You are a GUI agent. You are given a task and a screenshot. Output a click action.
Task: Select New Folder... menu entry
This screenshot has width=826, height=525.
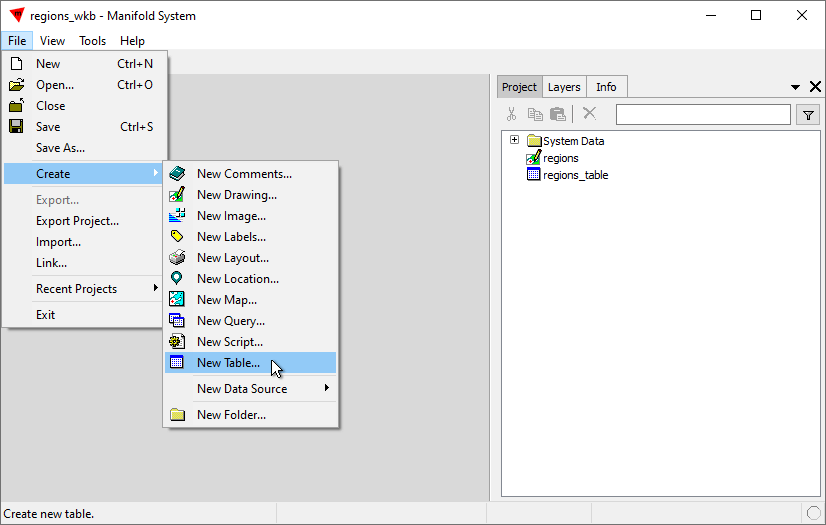(250, 415)
